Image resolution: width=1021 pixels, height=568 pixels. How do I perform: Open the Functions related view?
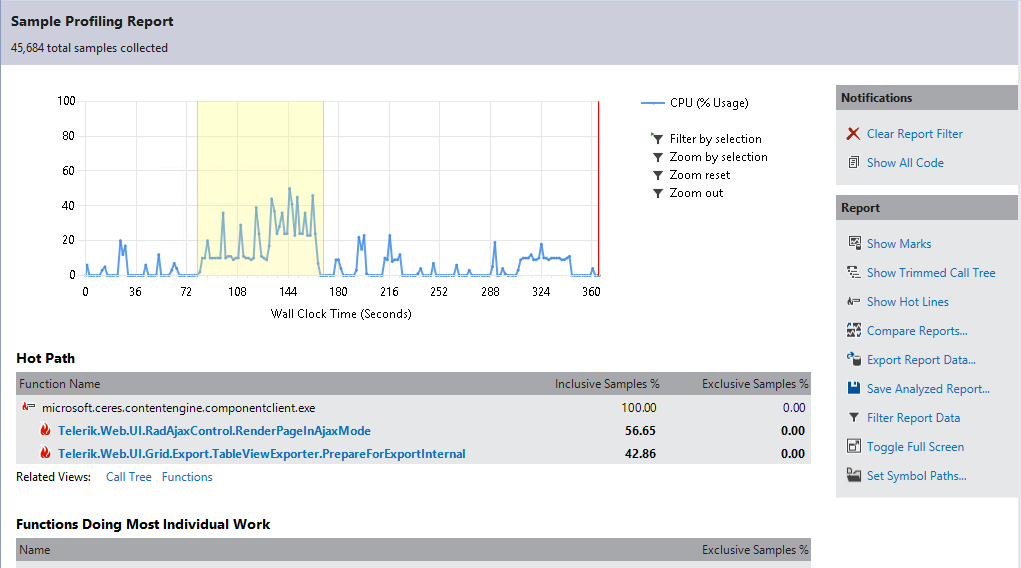tap(187, 477)
